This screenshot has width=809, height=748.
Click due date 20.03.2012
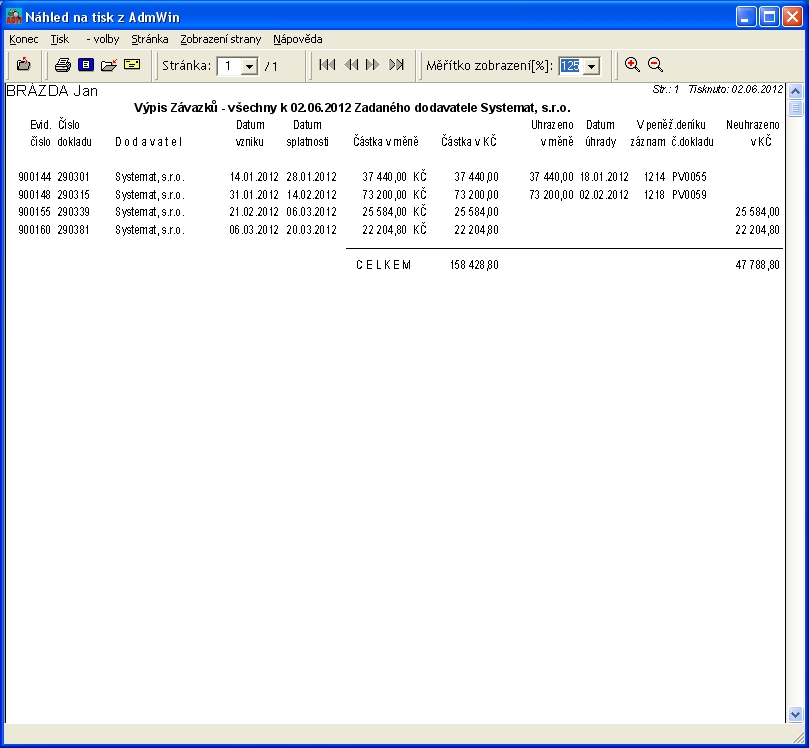coord(312,230)
